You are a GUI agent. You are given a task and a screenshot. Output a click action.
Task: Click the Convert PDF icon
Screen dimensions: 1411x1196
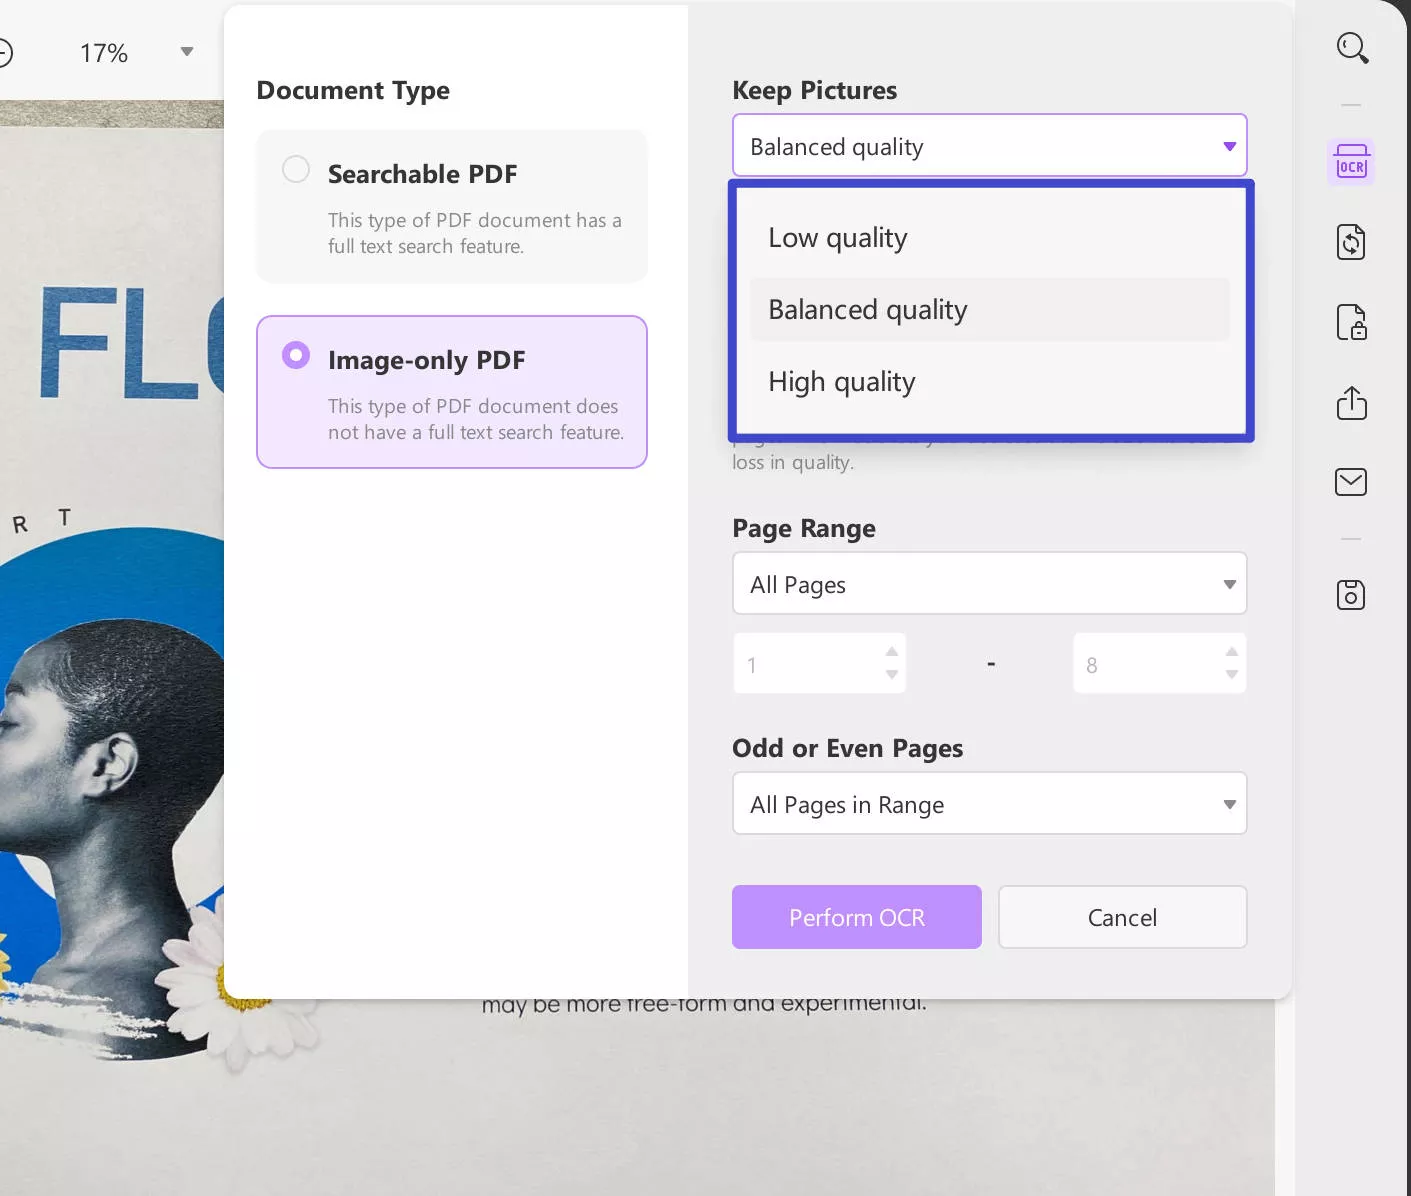tap(1351, 242)
